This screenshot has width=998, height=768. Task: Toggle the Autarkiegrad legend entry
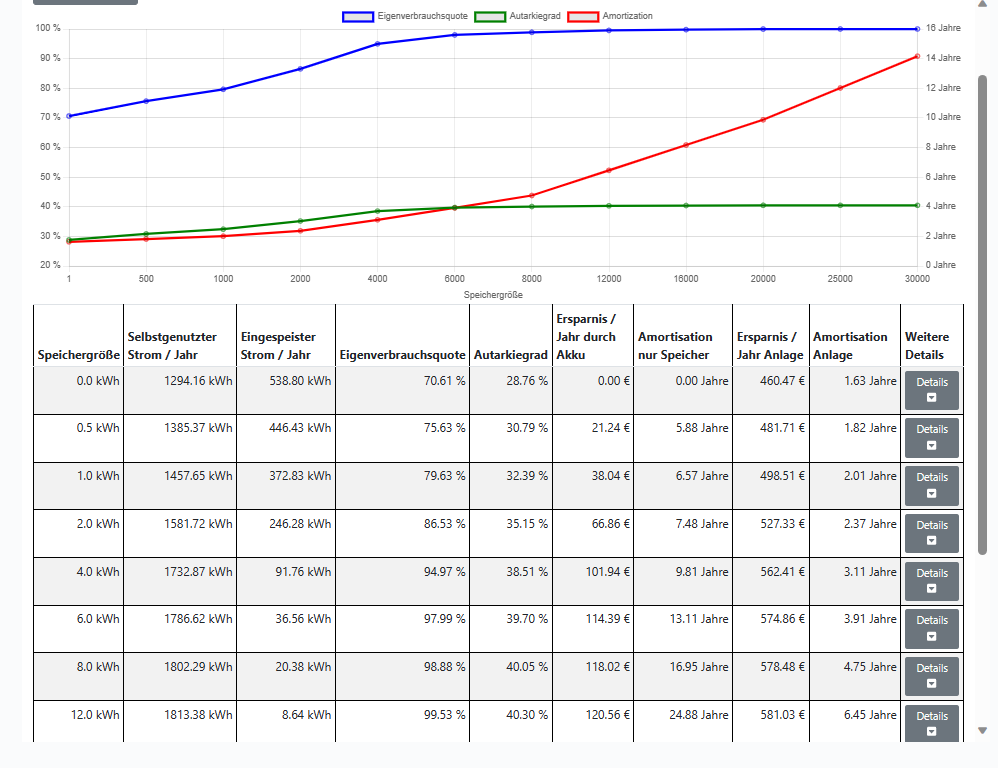click(x=518, y=17)
